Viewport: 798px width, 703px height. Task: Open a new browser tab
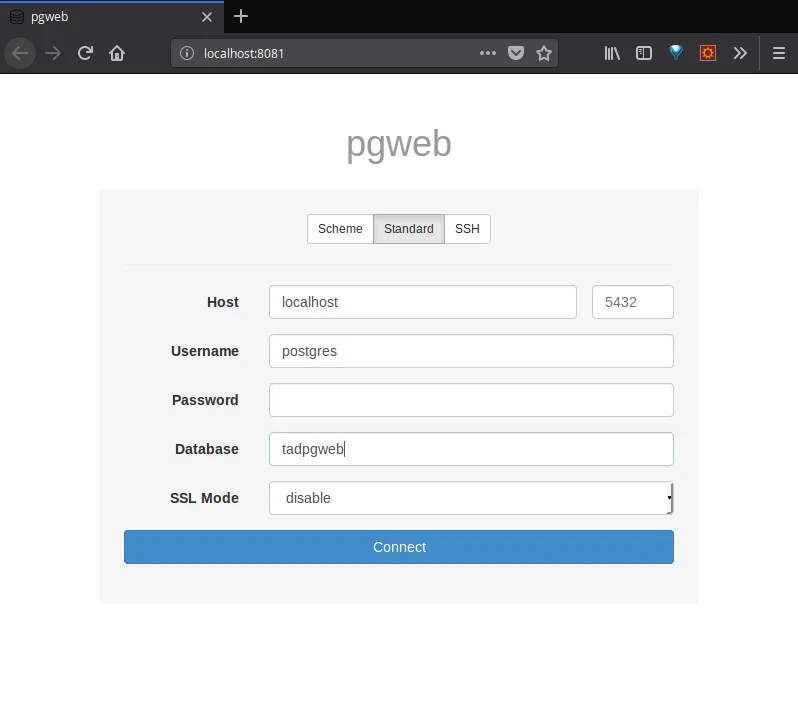[x=241, y=16]
